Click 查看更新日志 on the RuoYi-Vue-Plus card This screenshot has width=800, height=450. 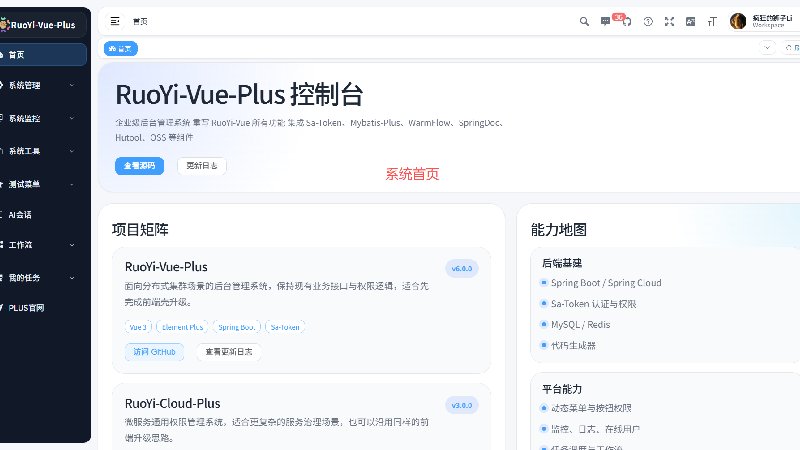[229, 352]
